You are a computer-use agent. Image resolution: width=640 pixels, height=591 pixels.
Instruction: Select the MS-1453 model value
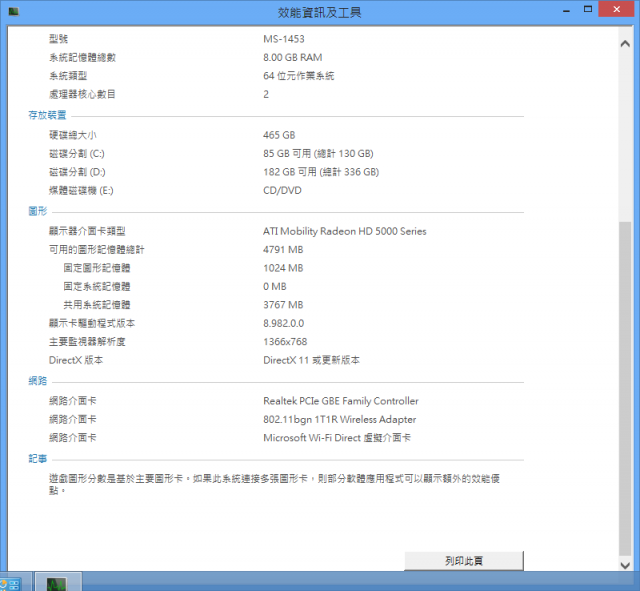click(284, 39)
